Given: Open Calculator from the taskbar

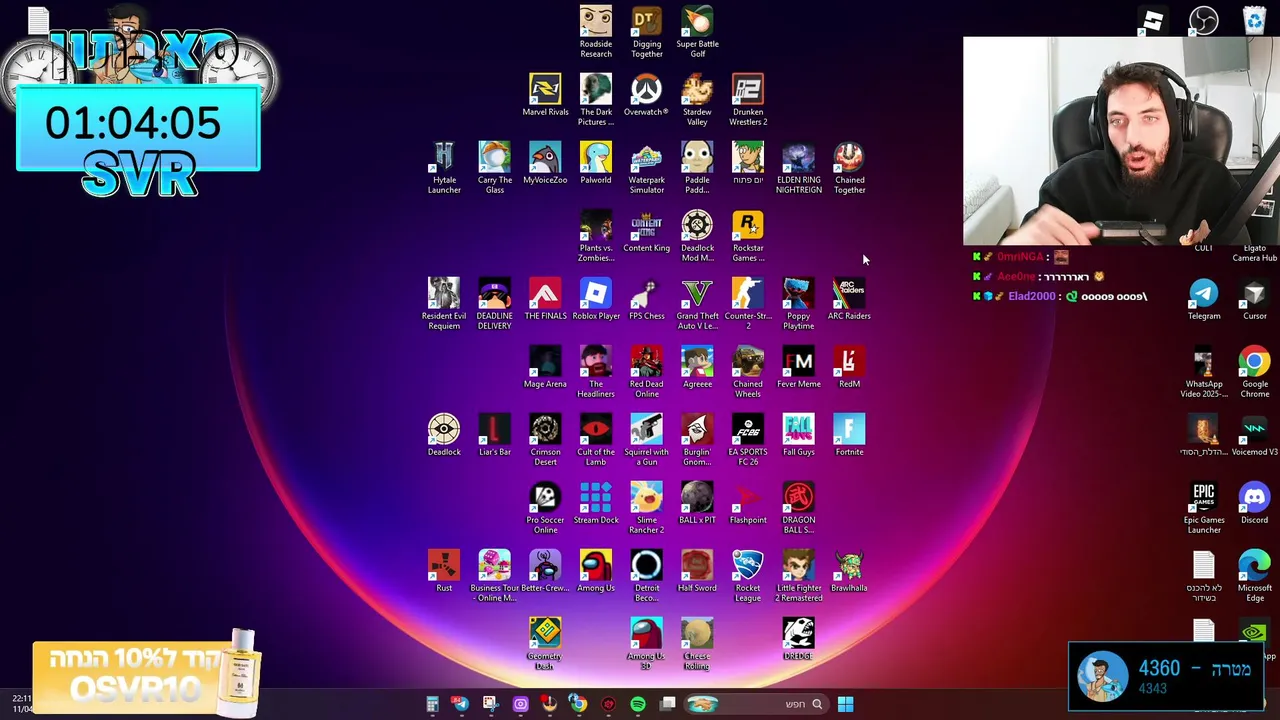Looking at the screenshot, I should (432, 704).
